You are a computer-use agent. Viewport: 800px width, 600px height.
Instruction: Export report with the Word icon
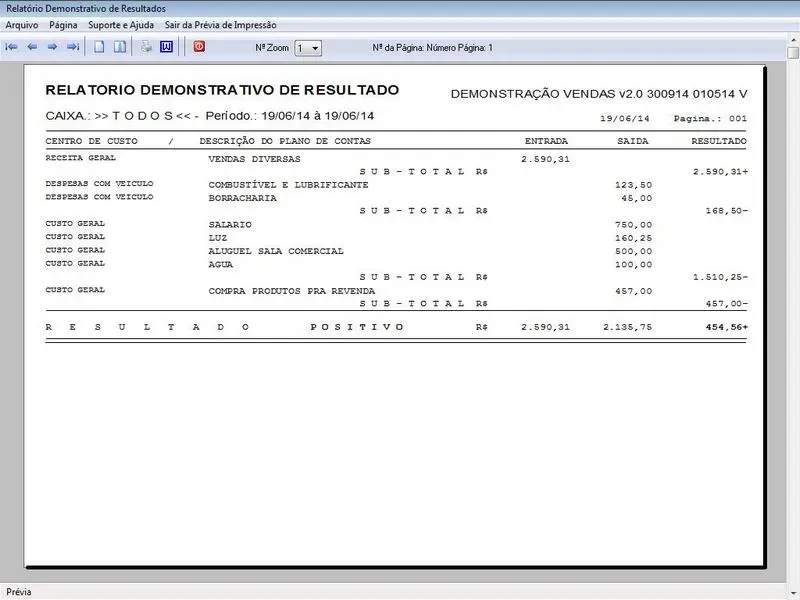pos(166,47)
